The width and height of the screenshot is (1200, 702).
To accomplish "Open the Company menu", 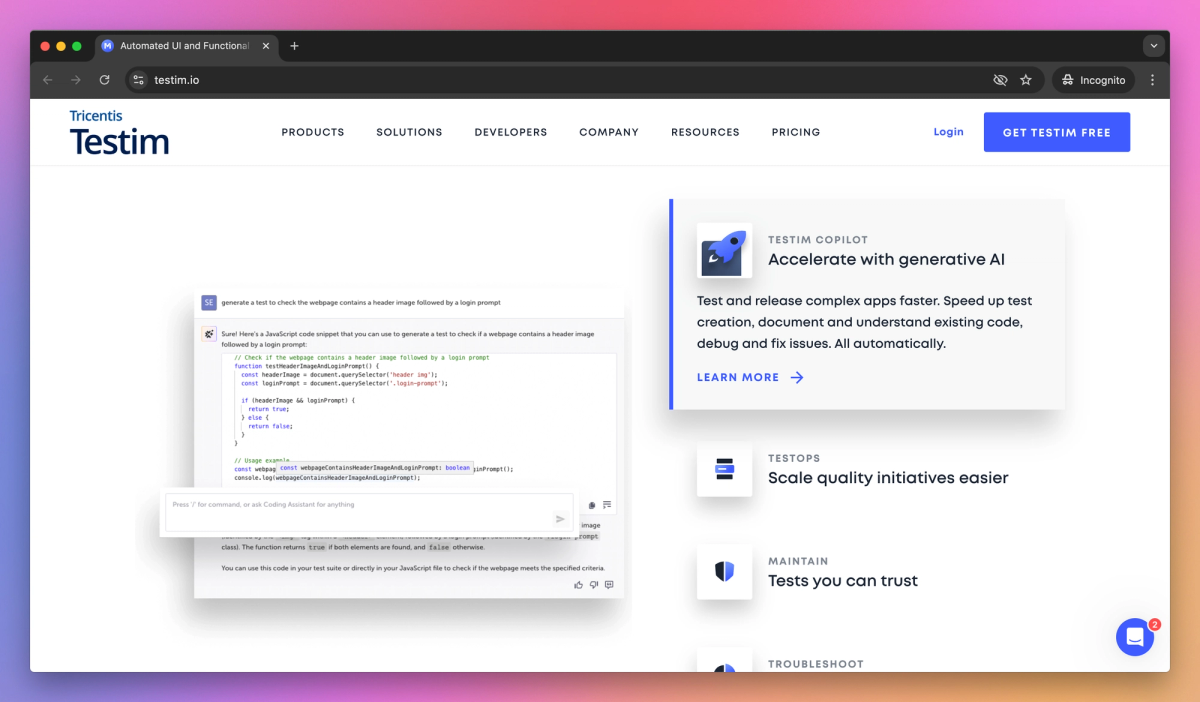I will point(609,132).
